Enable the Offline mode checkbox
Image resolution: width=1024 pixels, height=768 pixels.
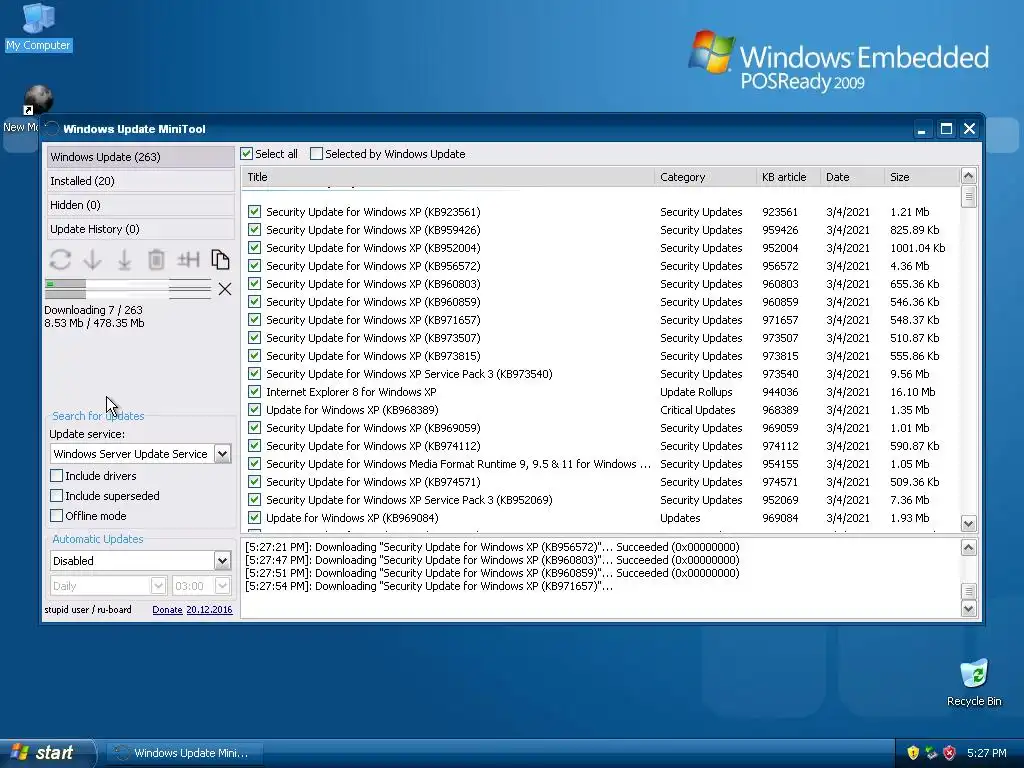tap(57, 515)
